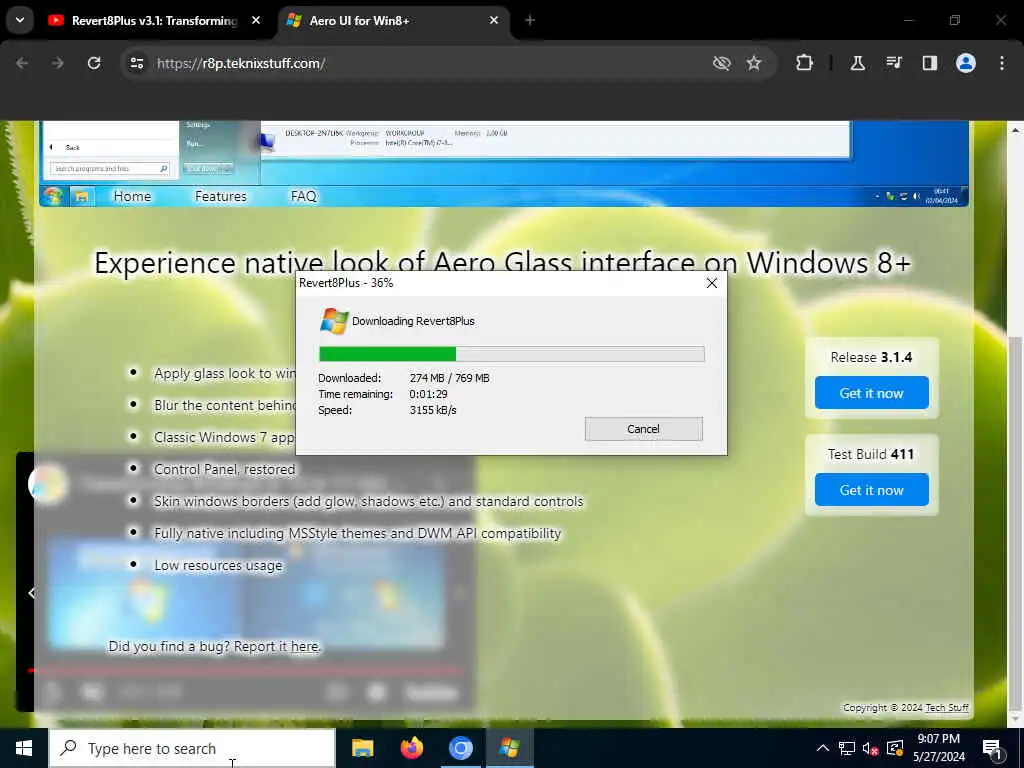Get Release 3.1.4 download
1024x768 pixels.
pyautogui.click(x=871, y=392)
